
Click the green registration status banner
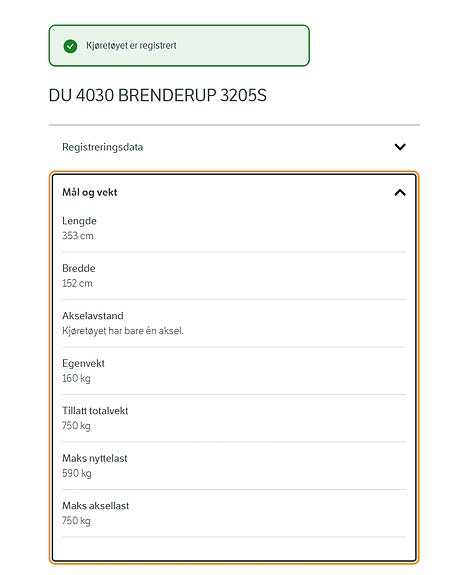[x=179, y=46]
